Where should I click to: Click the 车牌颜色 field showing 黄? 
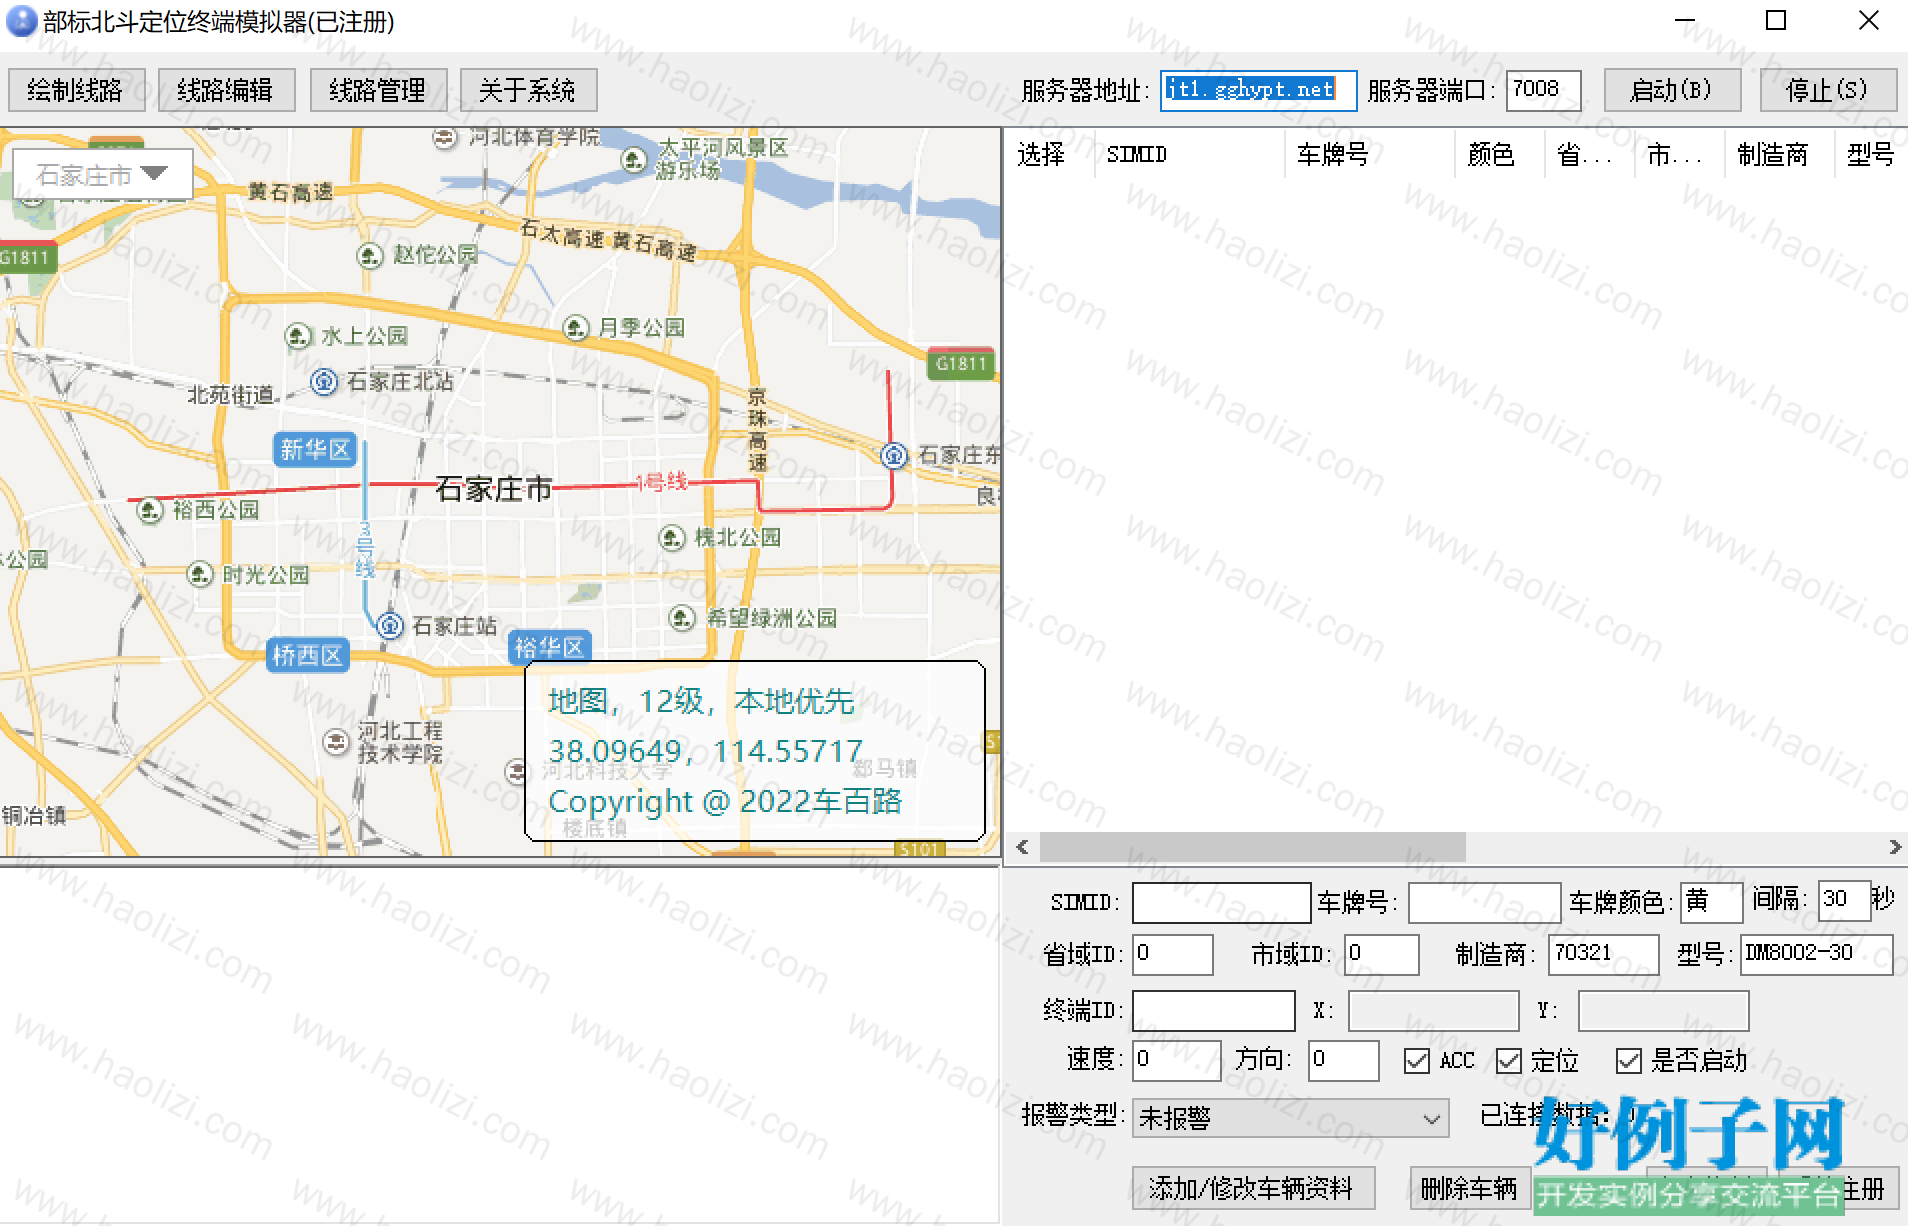1711,902
